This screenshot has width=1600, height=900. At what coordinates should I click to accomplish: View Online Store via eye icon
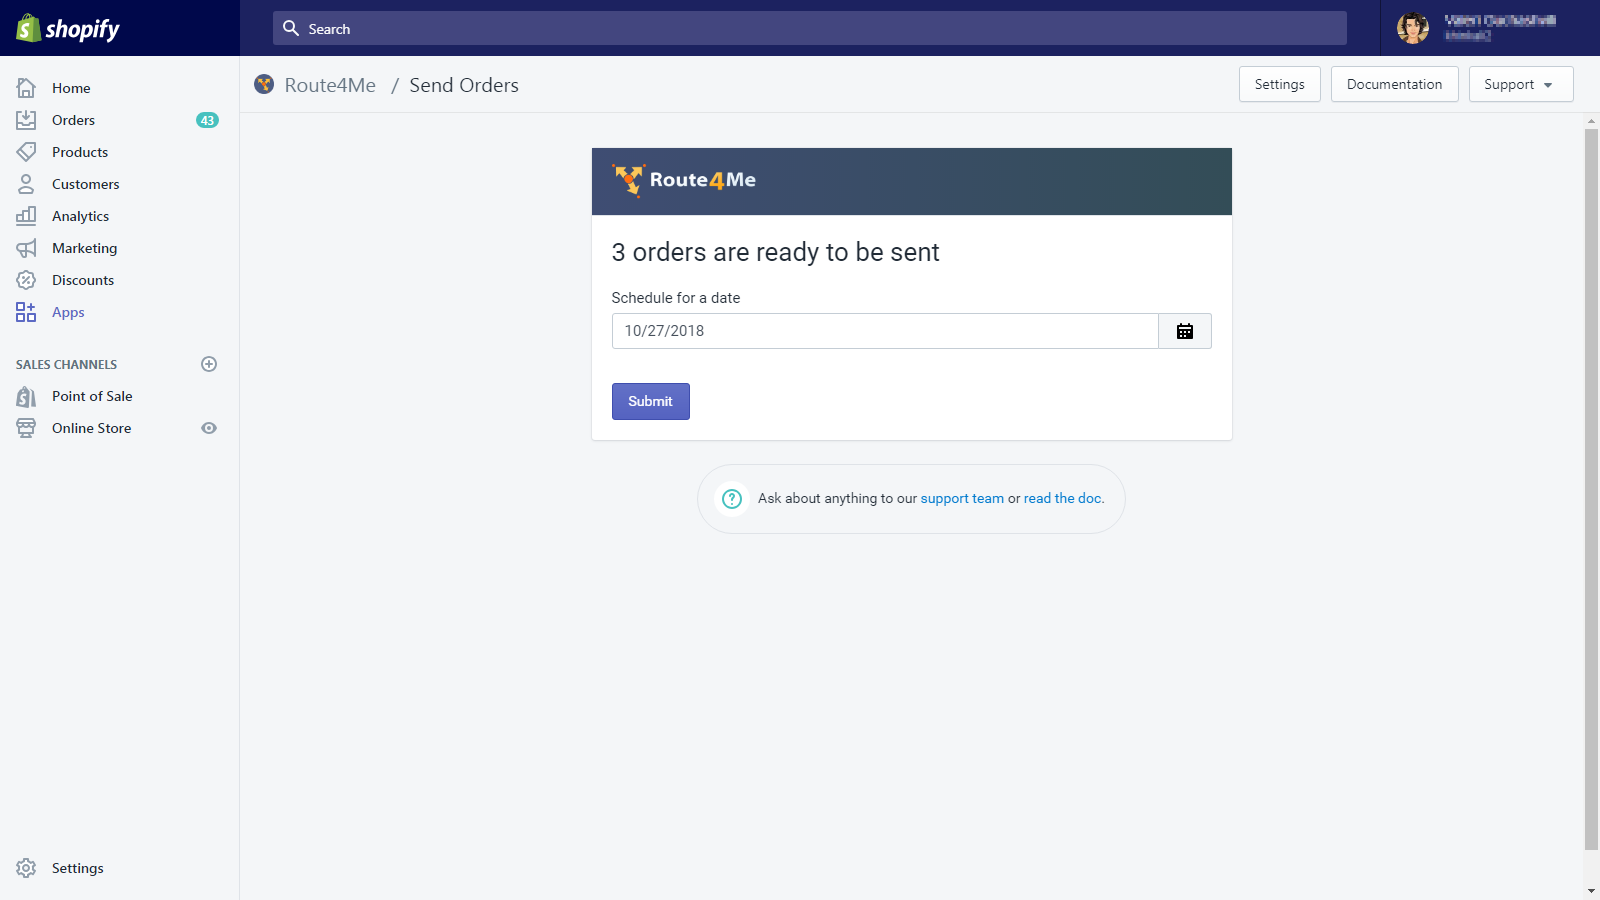[x=209, y=428]
